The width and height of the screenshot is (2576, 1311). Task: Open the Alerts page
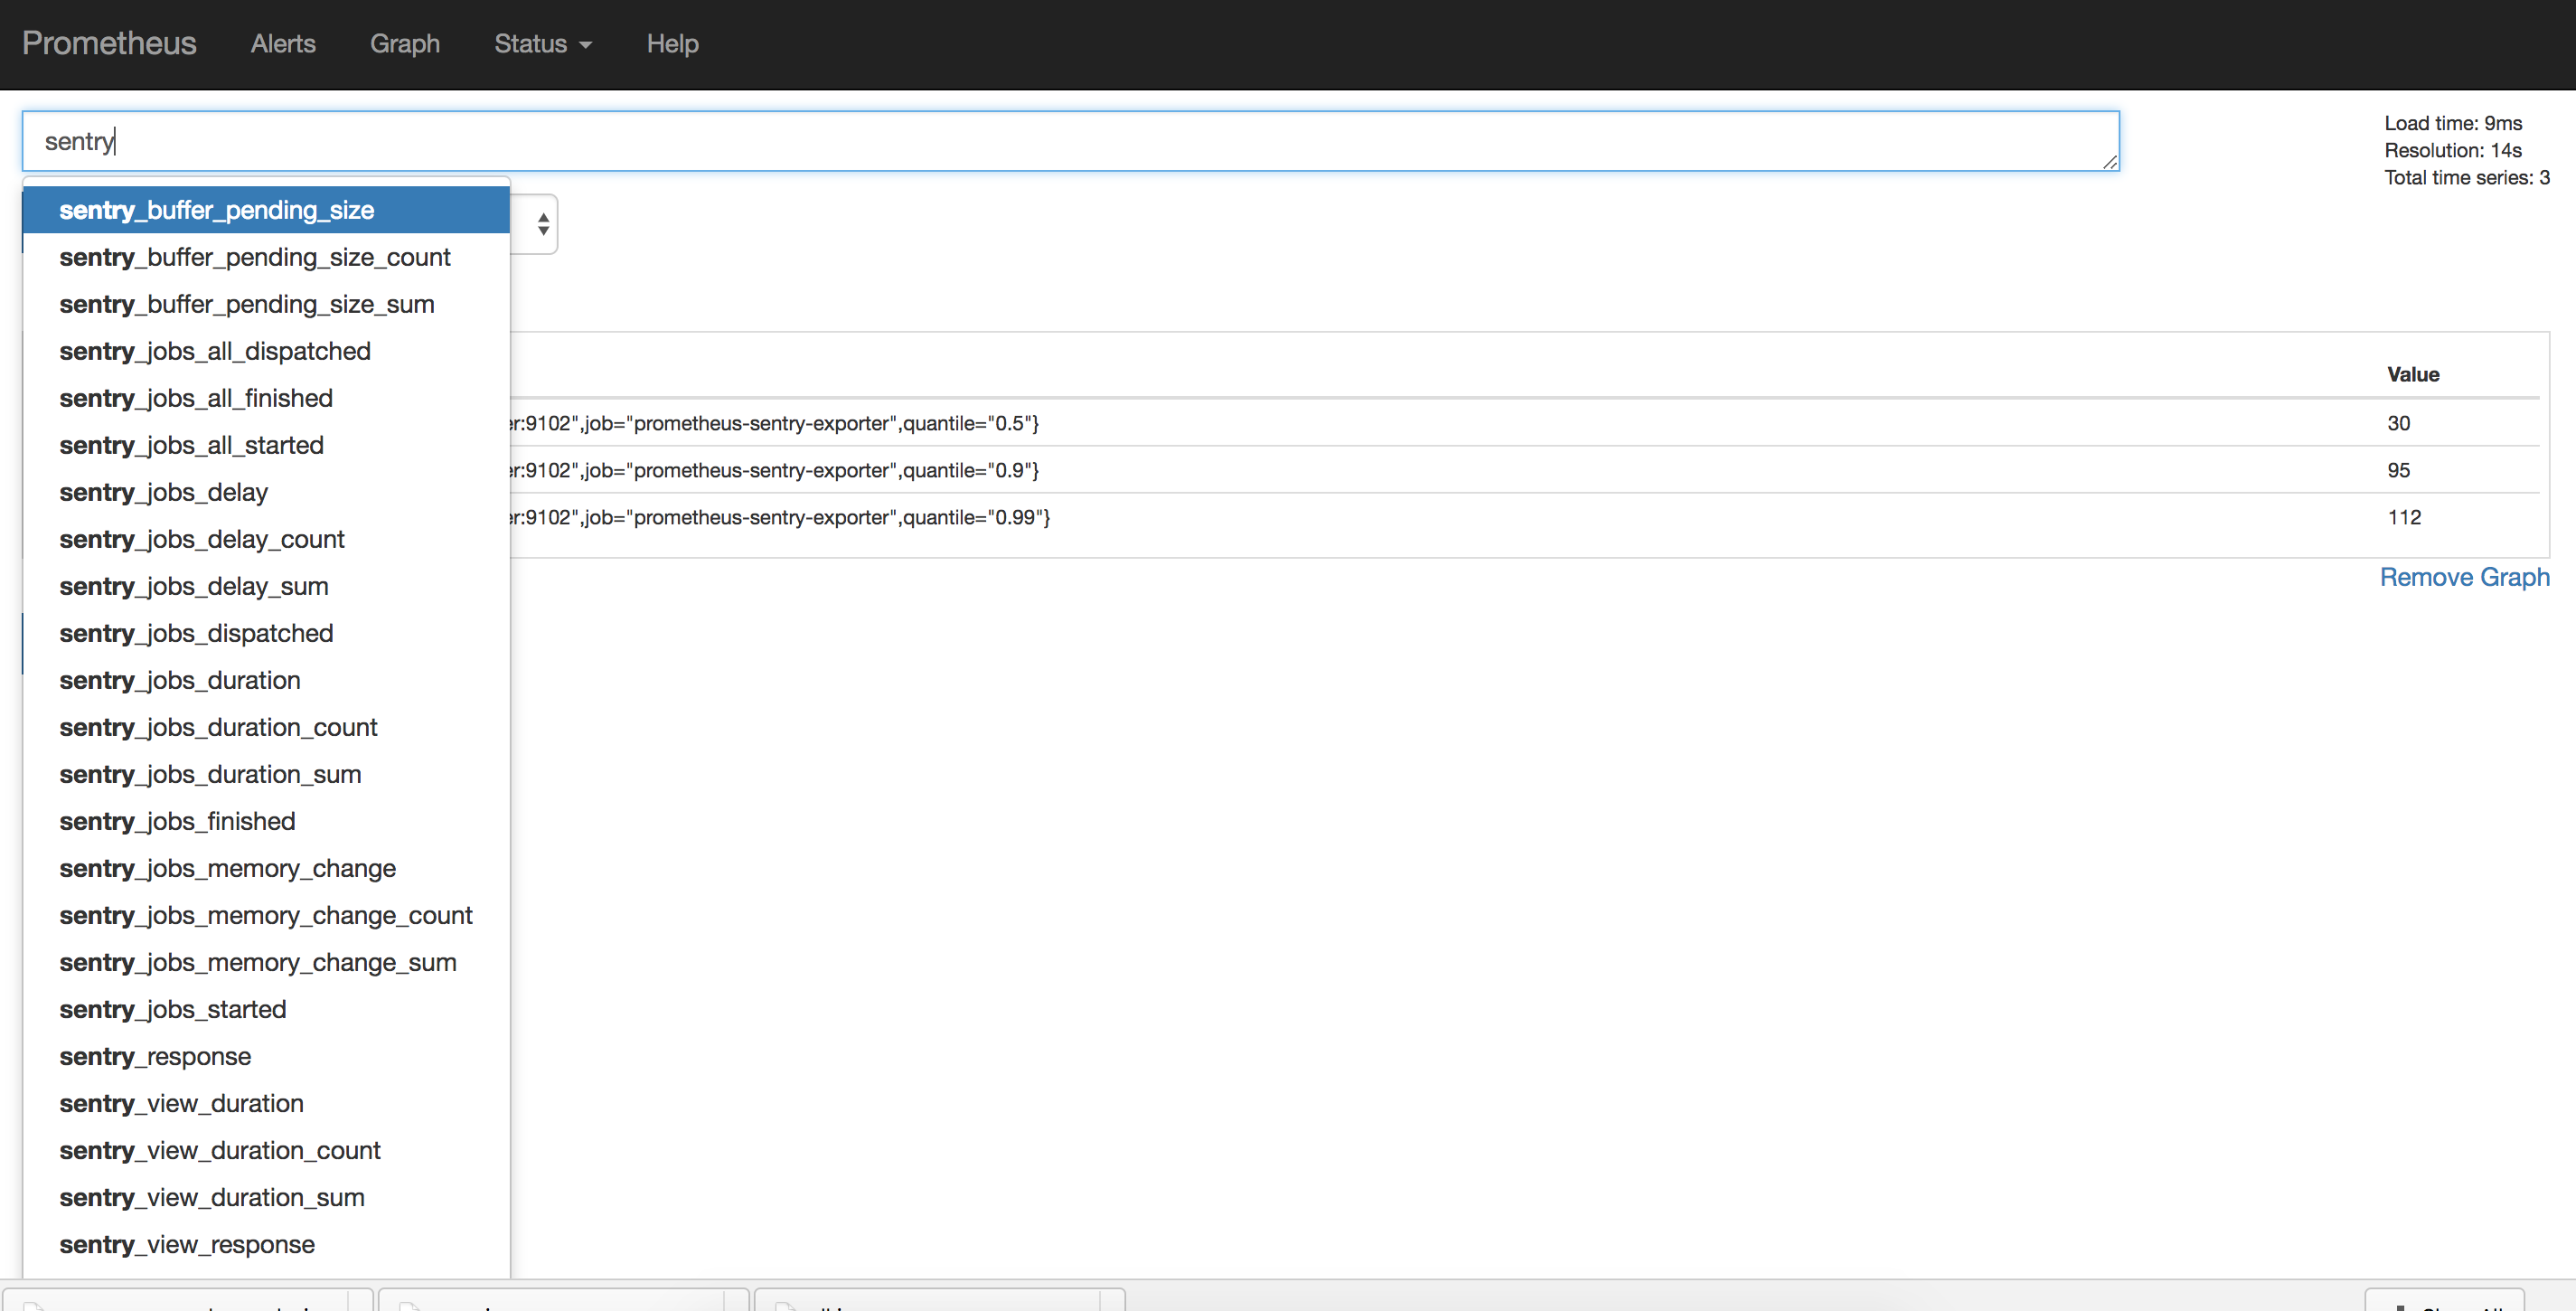(283, 44)
